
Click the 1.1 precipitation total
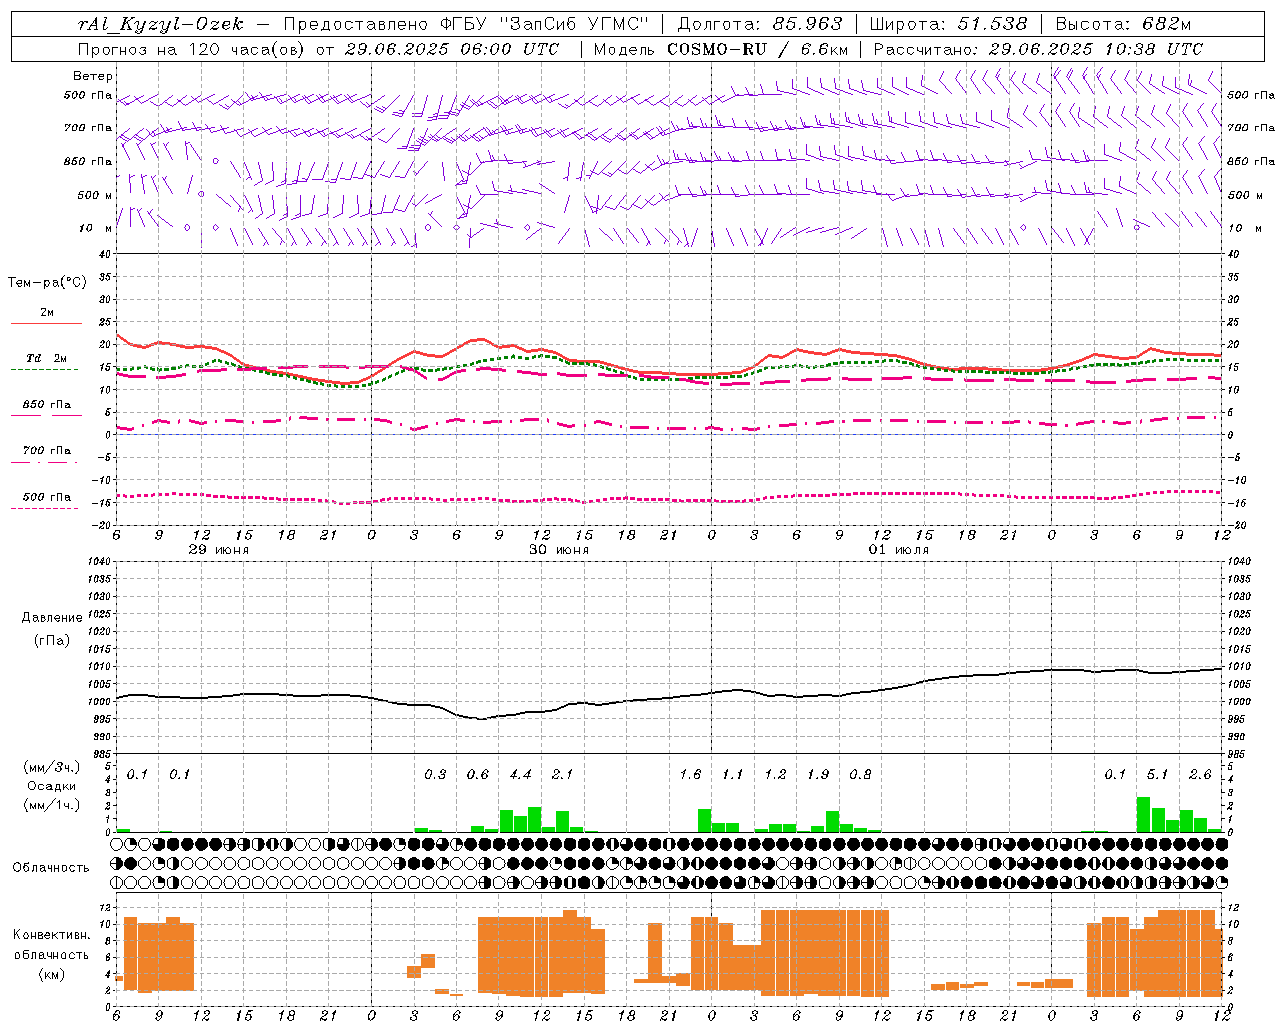(733, 774)
